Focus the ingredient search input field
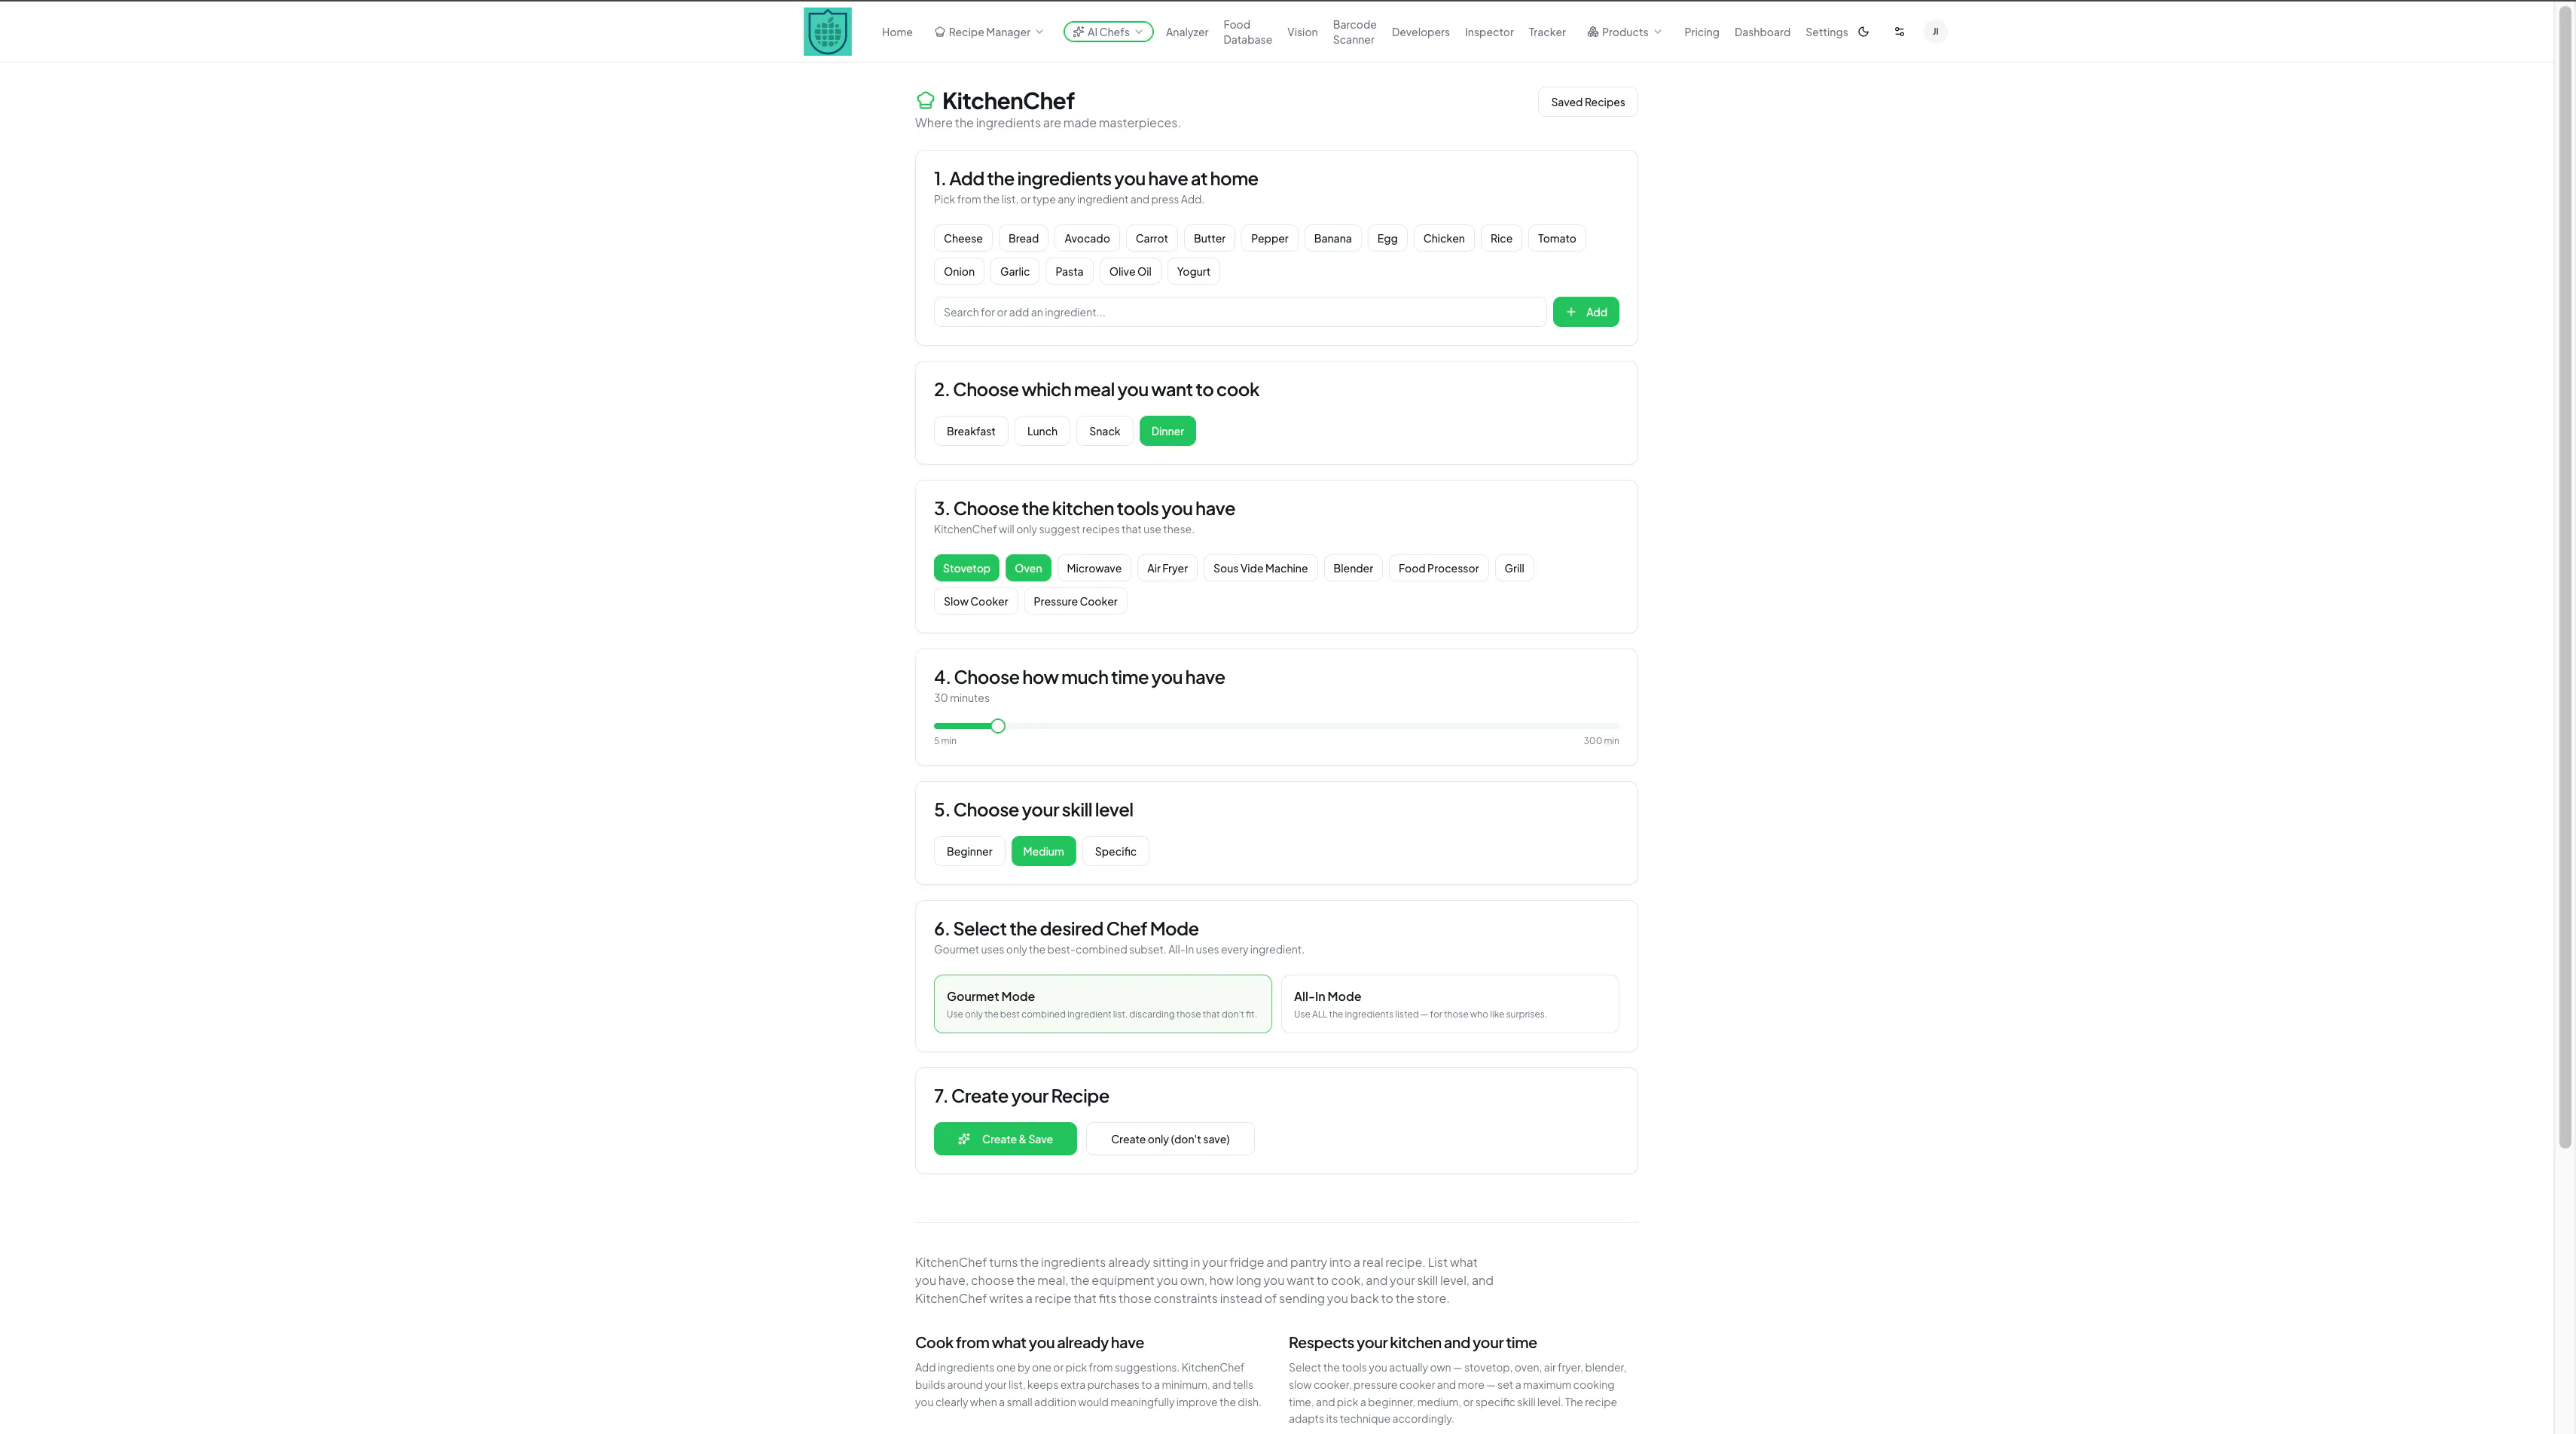This screenshot has height=1434, width=2576. [x=1239, y=312]
